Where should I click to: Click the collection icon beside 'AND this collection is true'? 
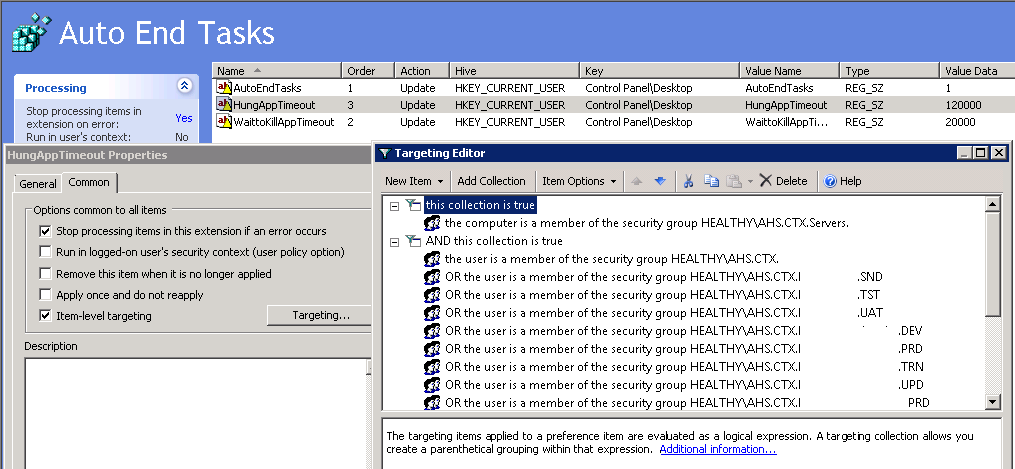click(413, 241)
